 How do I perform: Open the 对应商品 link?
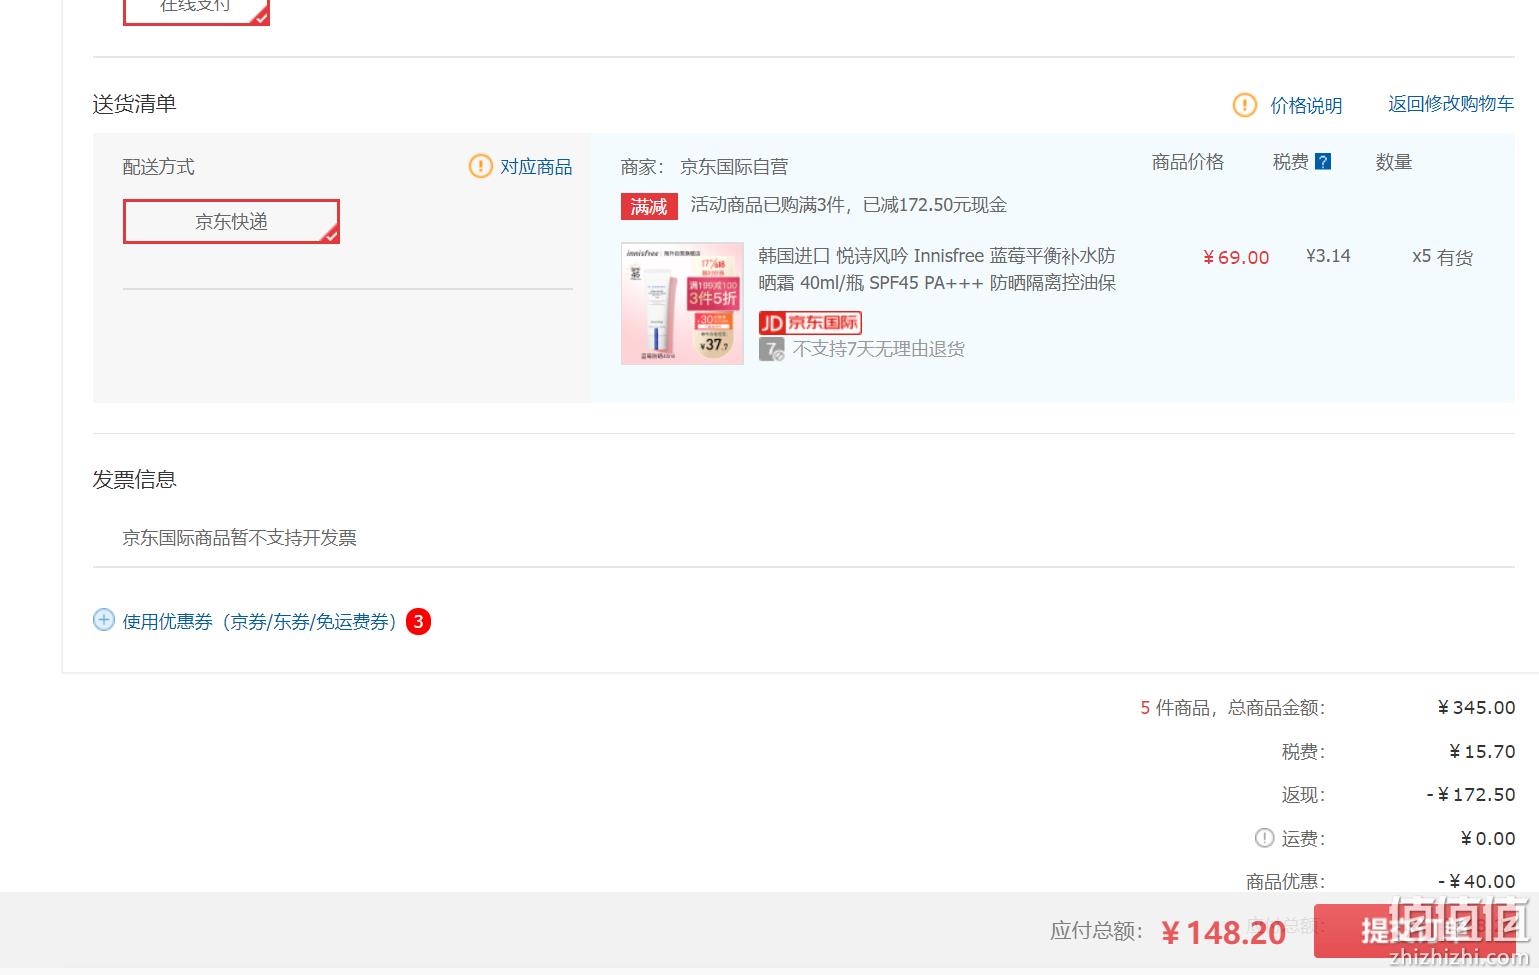(536, 167)
